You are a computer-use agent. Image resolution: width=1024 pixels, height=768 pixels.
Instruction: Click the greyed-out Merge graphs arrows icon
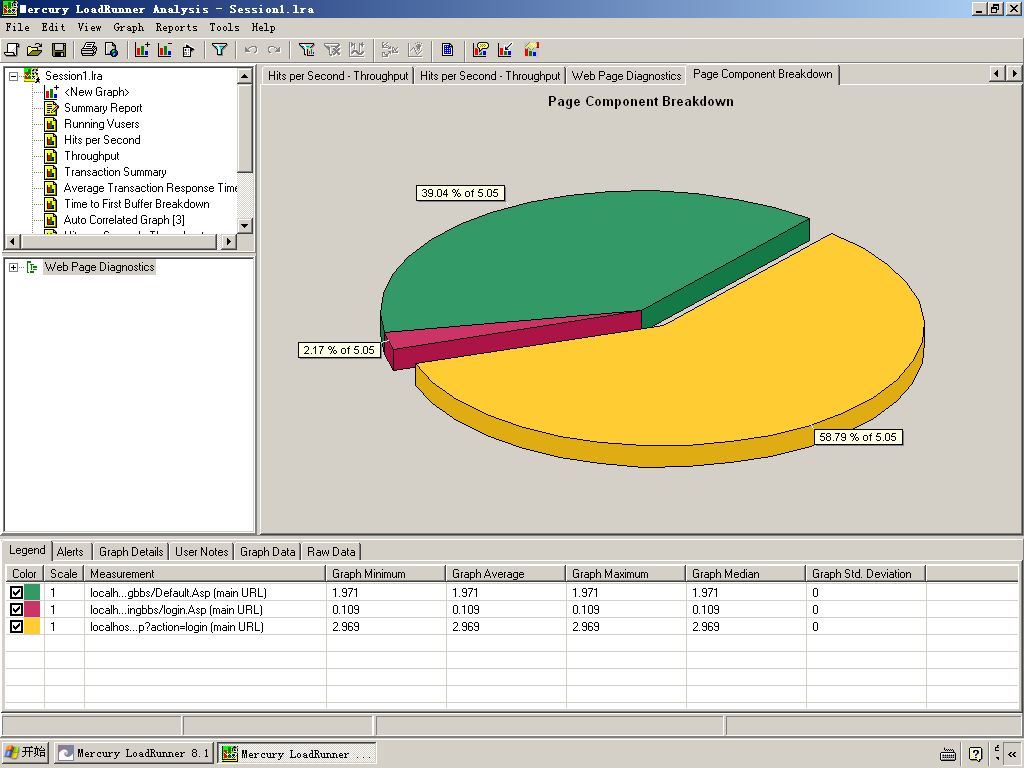click(x=389, y=50)
